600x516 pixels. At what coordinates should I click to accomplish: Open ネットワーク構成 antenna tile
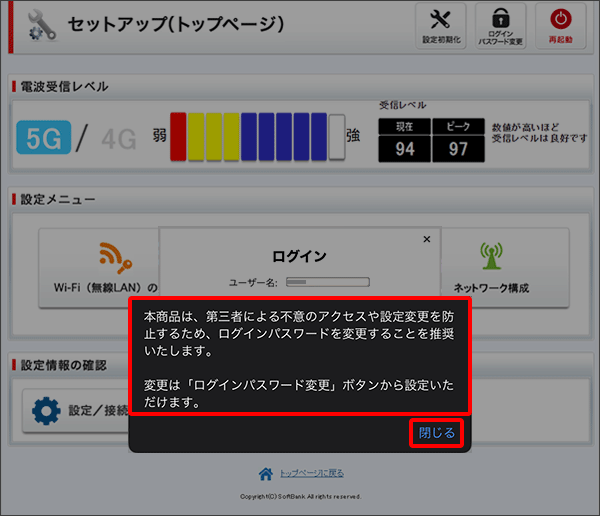click(504, 268)
